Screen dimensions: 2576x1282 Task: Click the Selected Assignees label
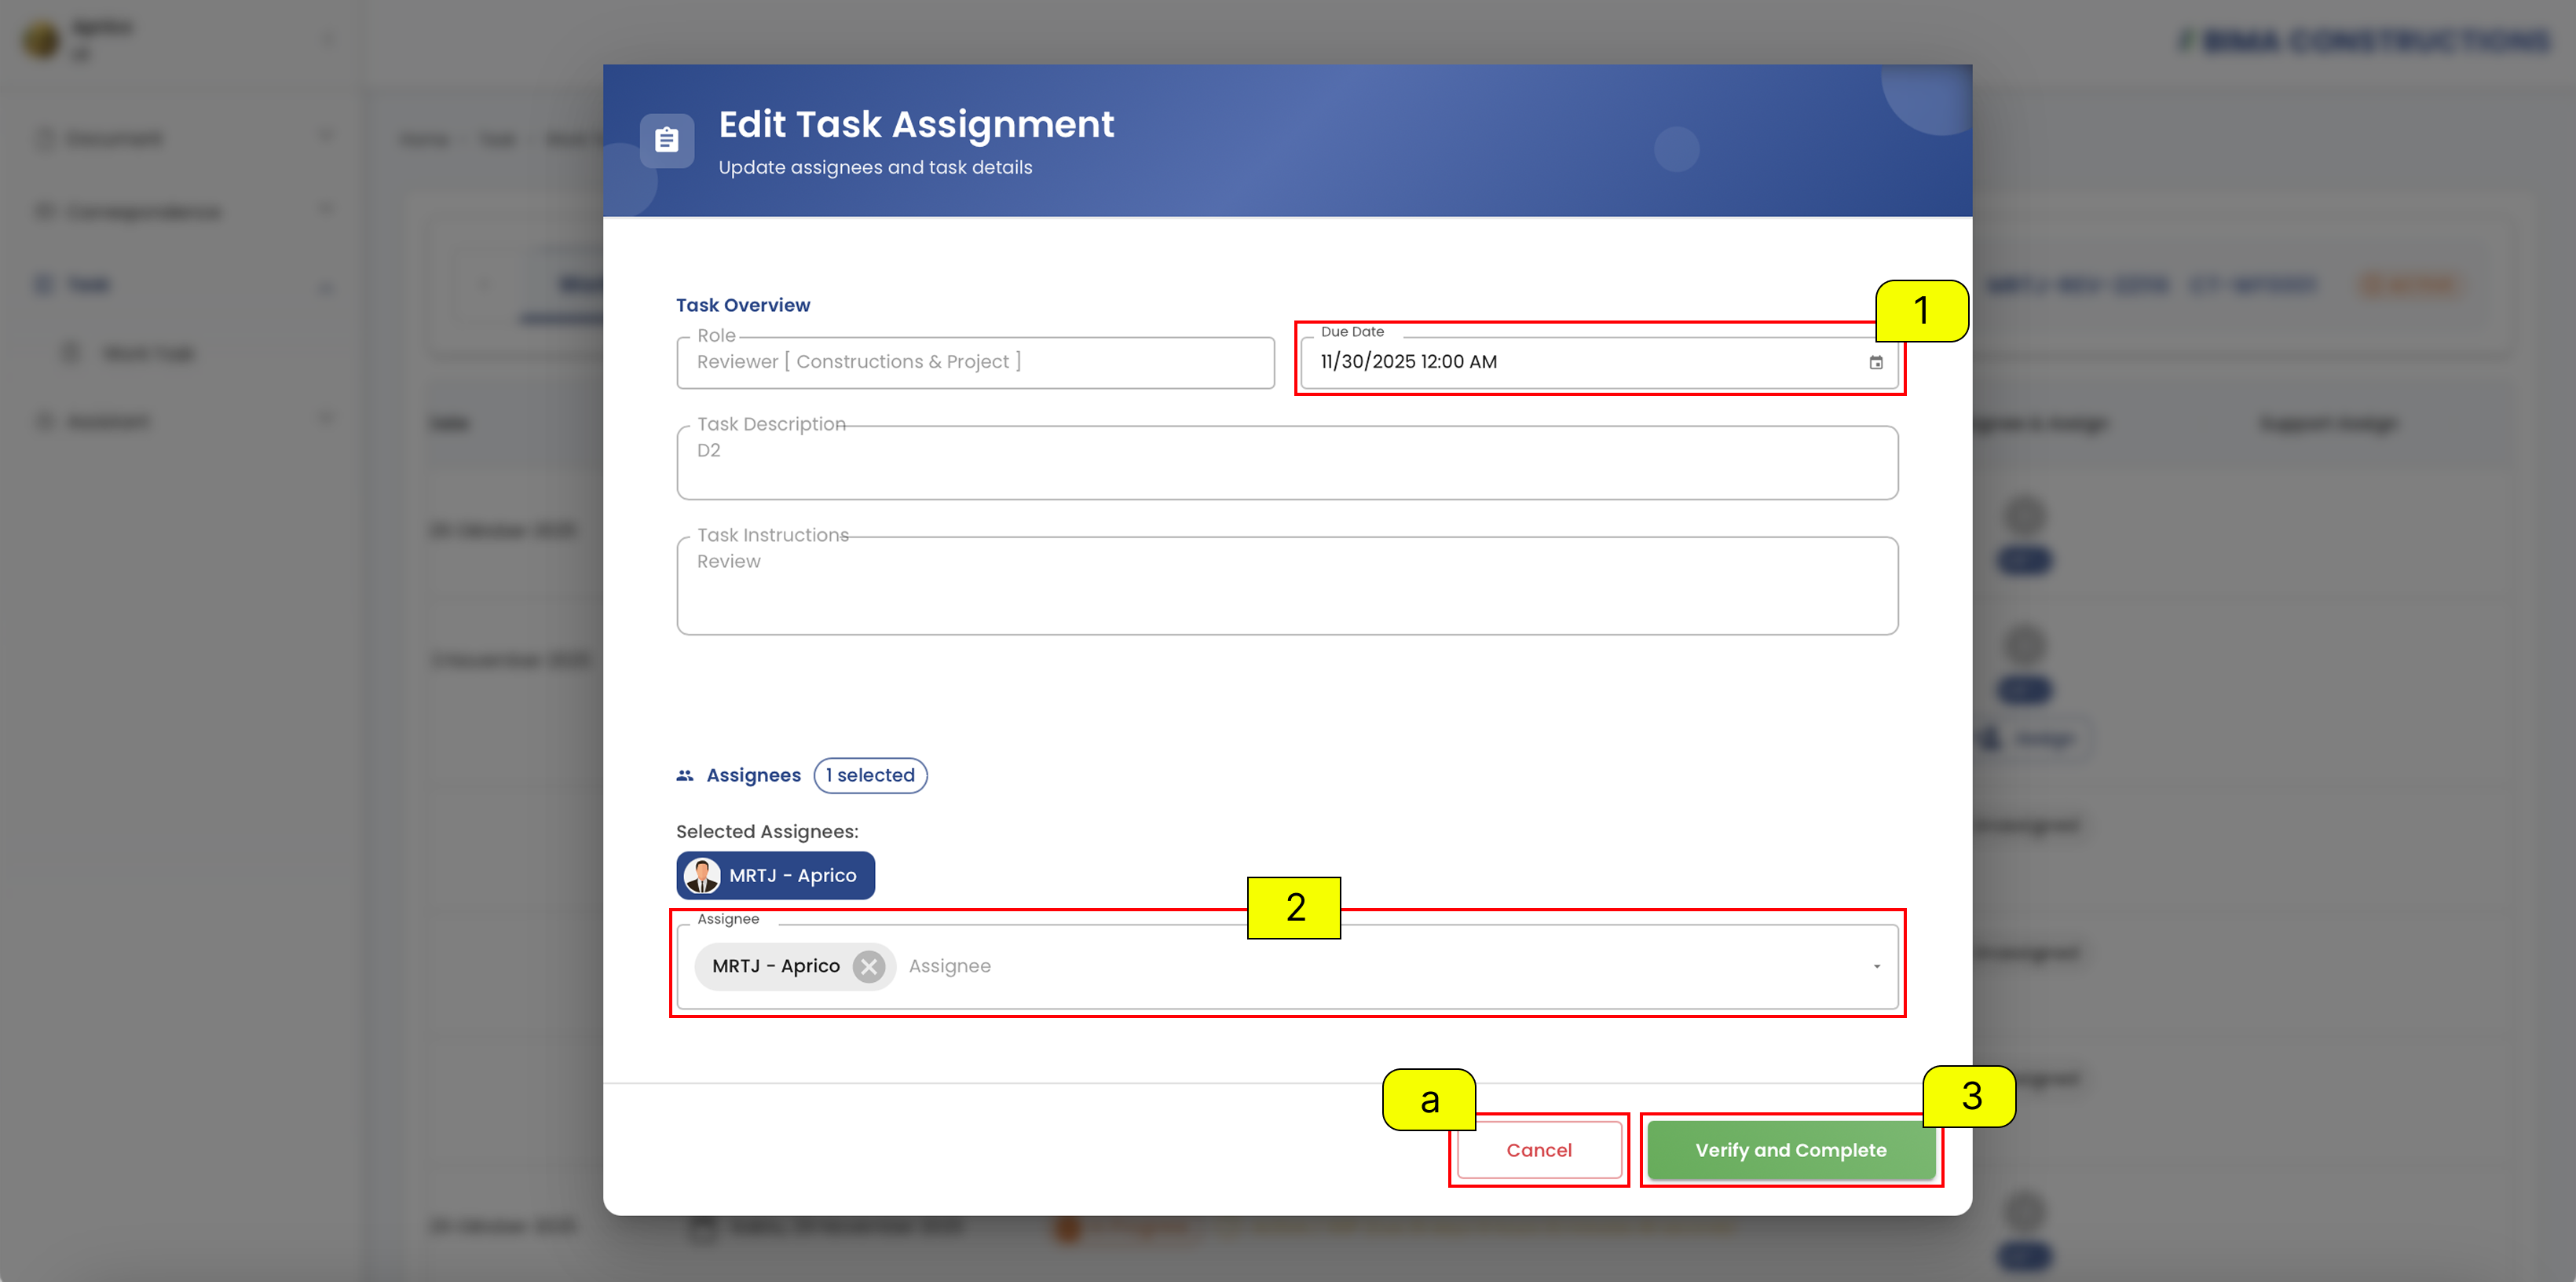click(767, 831)
